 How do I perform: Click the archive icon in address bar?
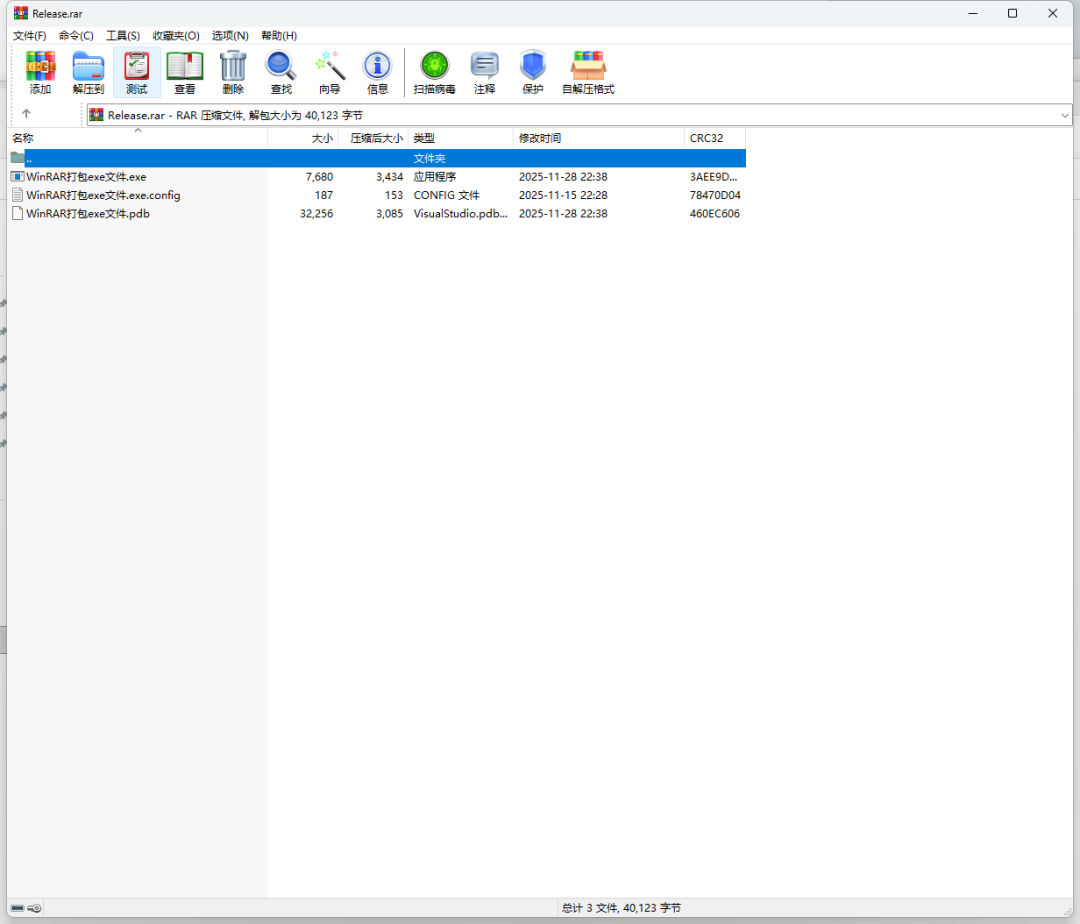pyautogui.click(x=96, y=115)
